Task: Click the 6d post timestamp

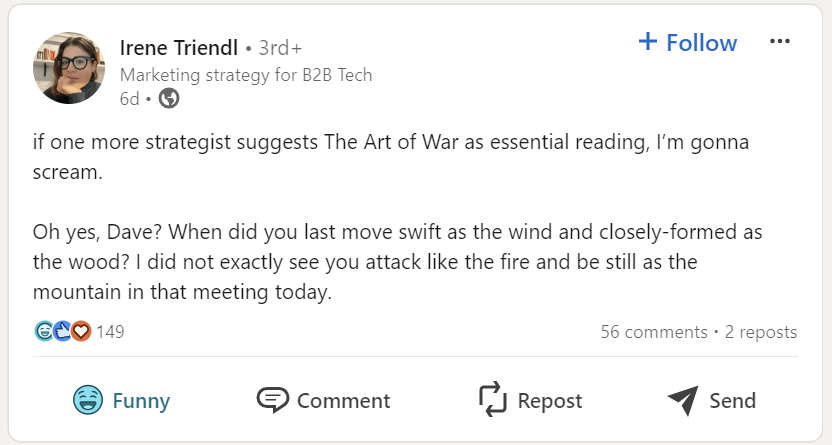Action: tap(129, 98)
